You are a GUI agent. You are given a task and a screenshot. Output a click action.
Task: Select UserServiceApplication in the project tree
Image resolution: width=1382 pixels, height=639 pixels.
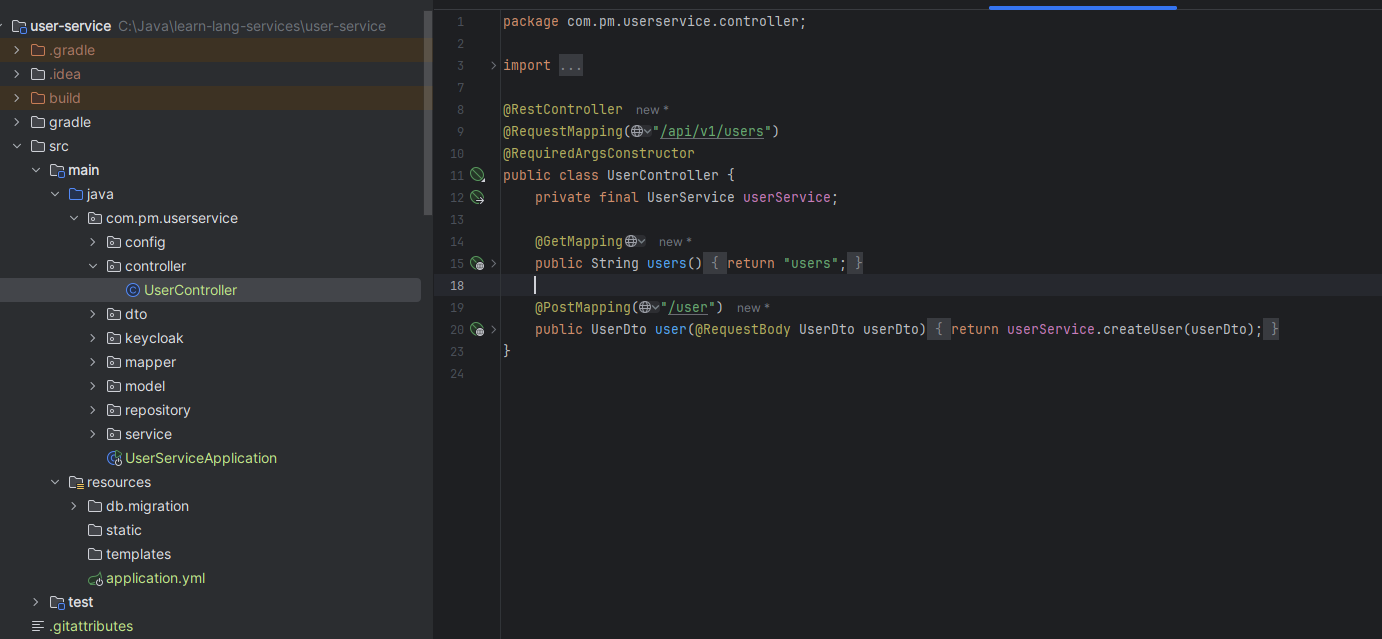[201, 458]
